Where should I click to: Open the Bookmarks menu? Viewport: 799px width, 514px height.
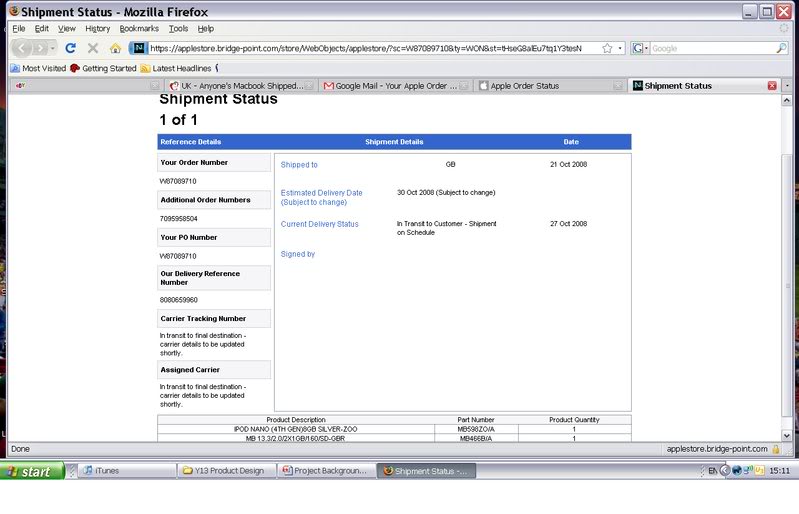tap(139, 29)
